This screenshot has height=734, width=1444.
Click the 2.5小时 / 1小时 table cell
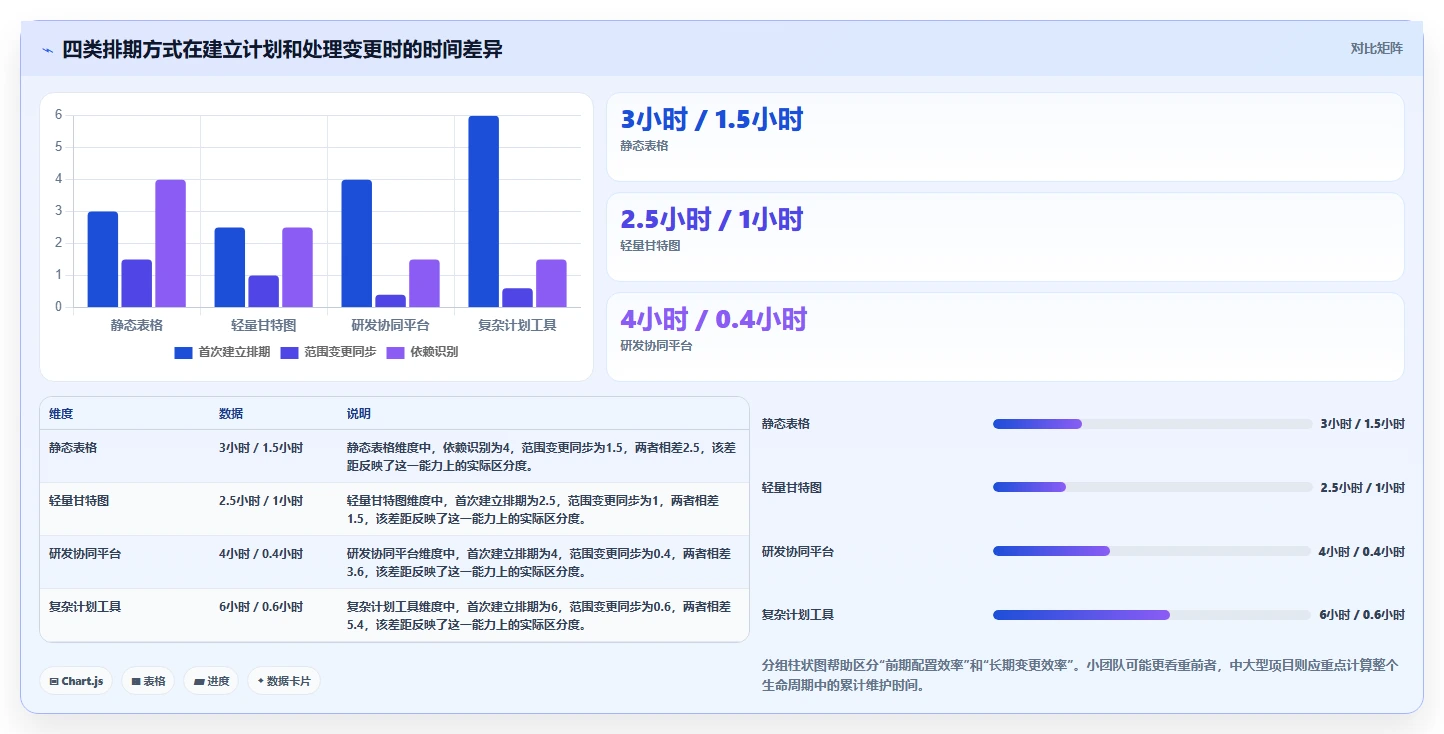[x=261, y=501]
